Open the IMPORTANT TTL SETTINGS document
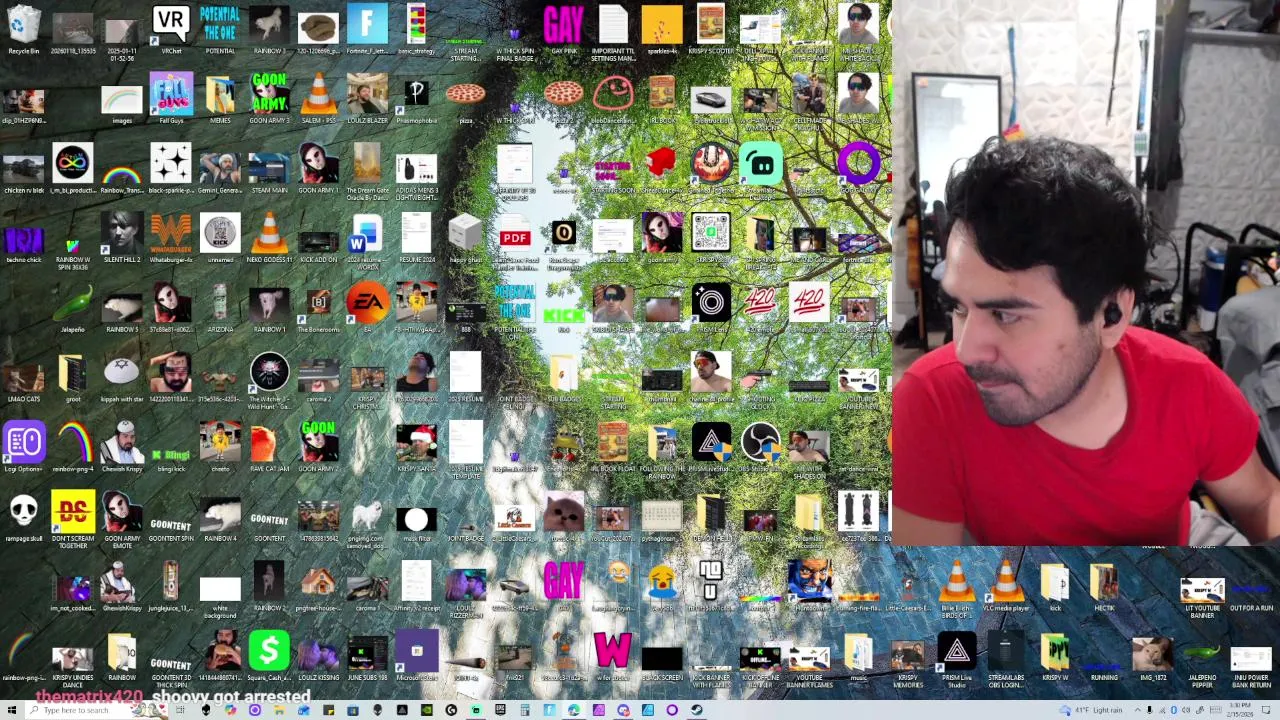The image size is (1280, 720). pyautogui.click(x=612, y=32)
